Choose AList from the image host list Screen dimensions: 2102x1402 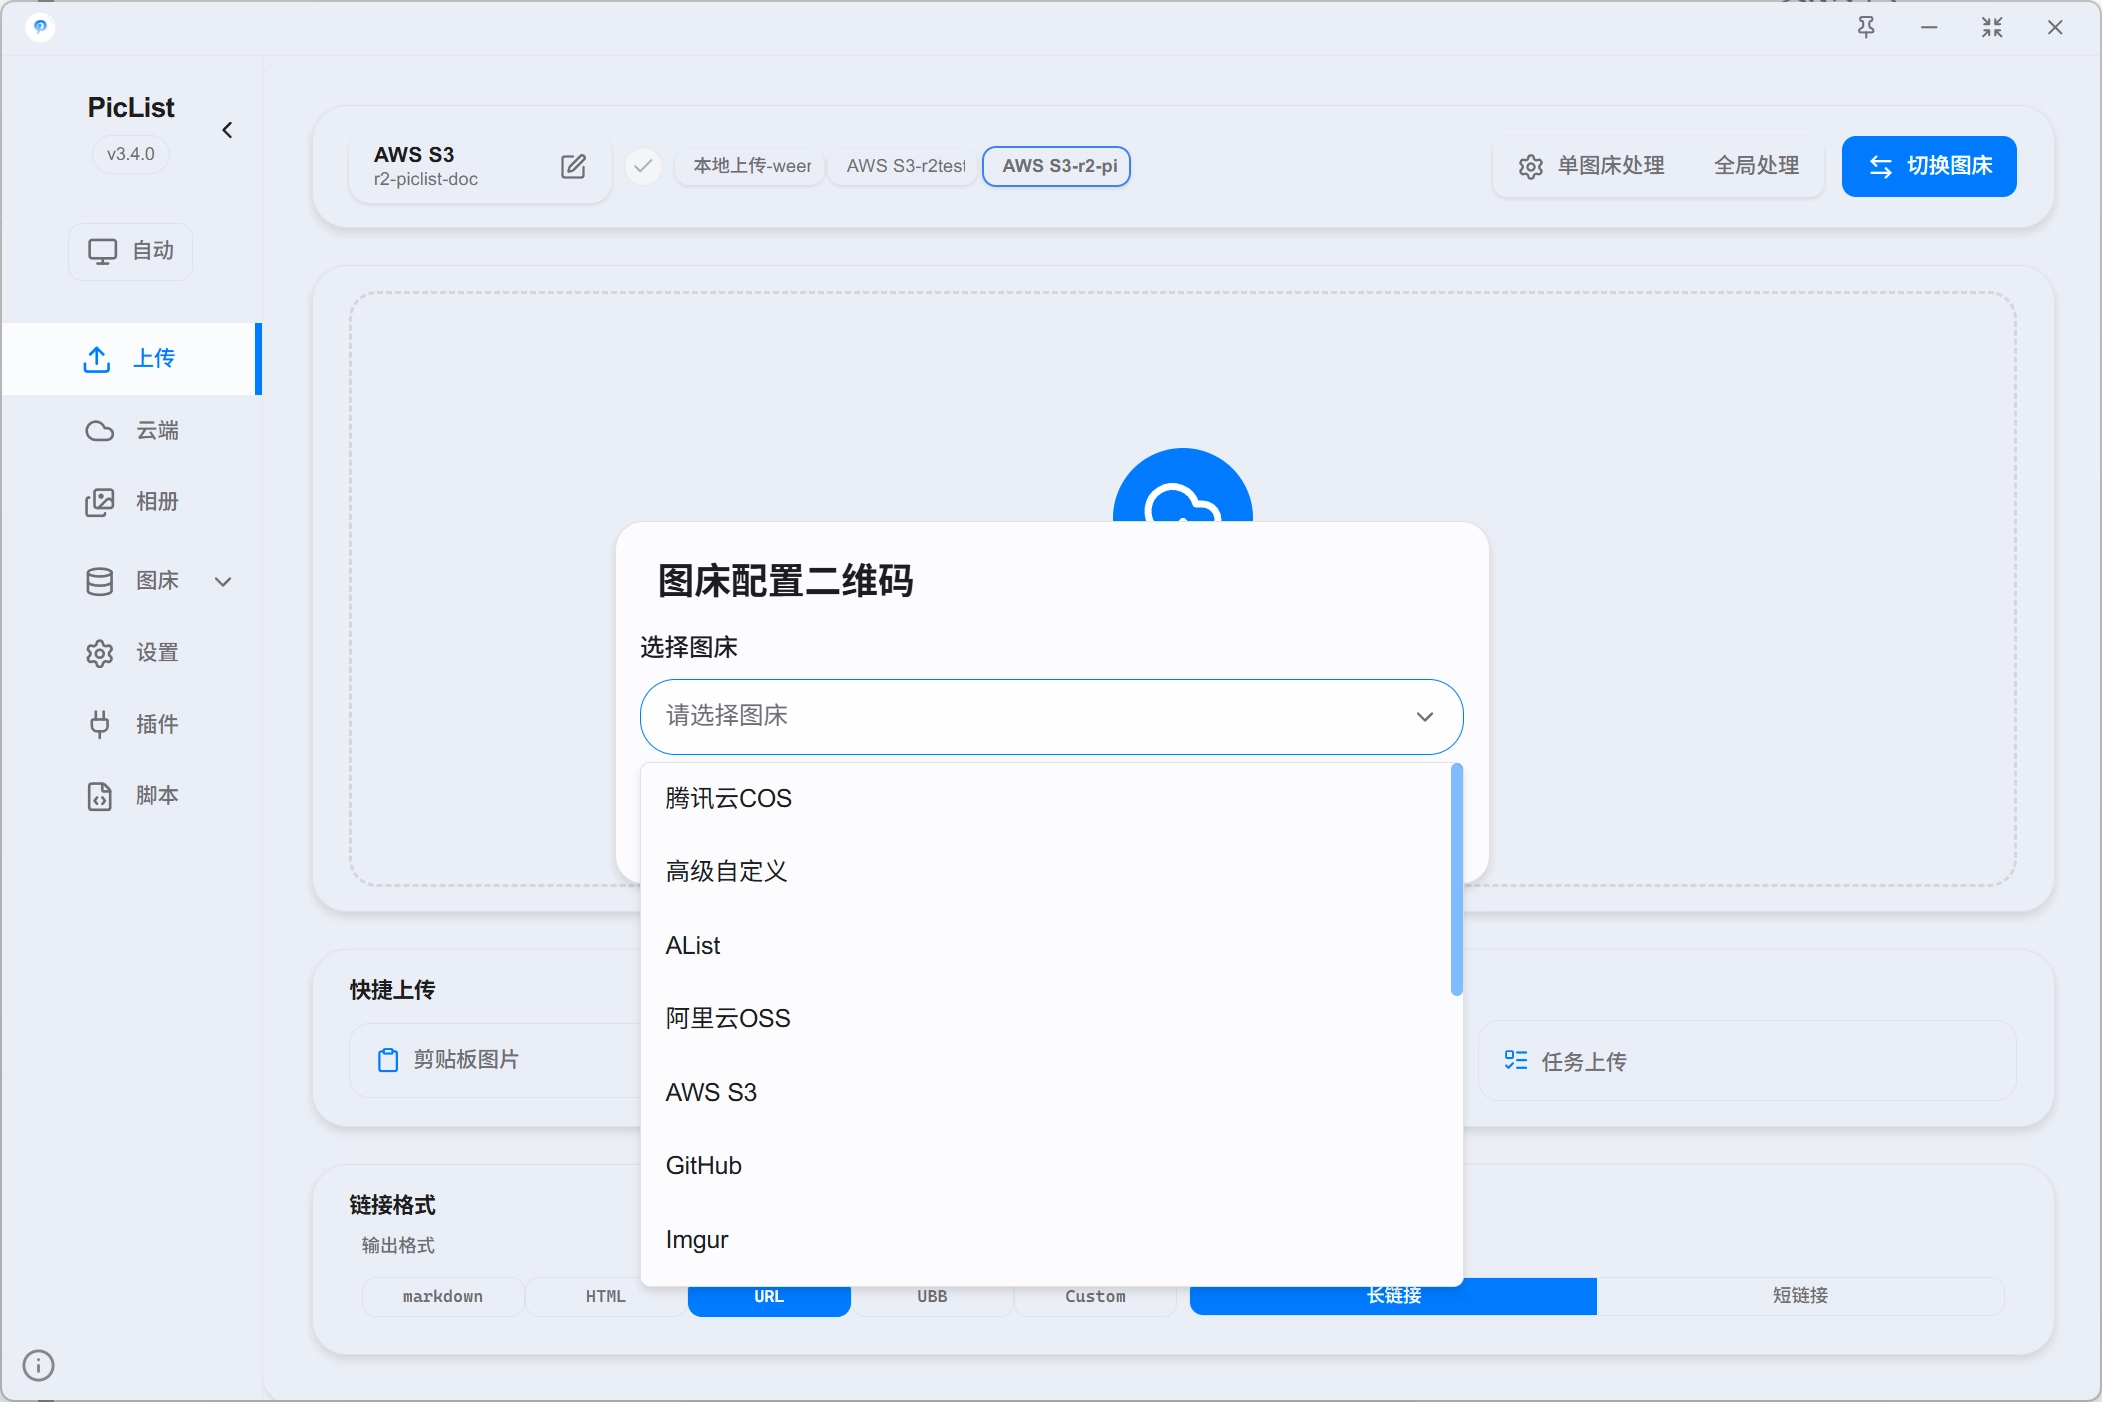point(1046,945)
